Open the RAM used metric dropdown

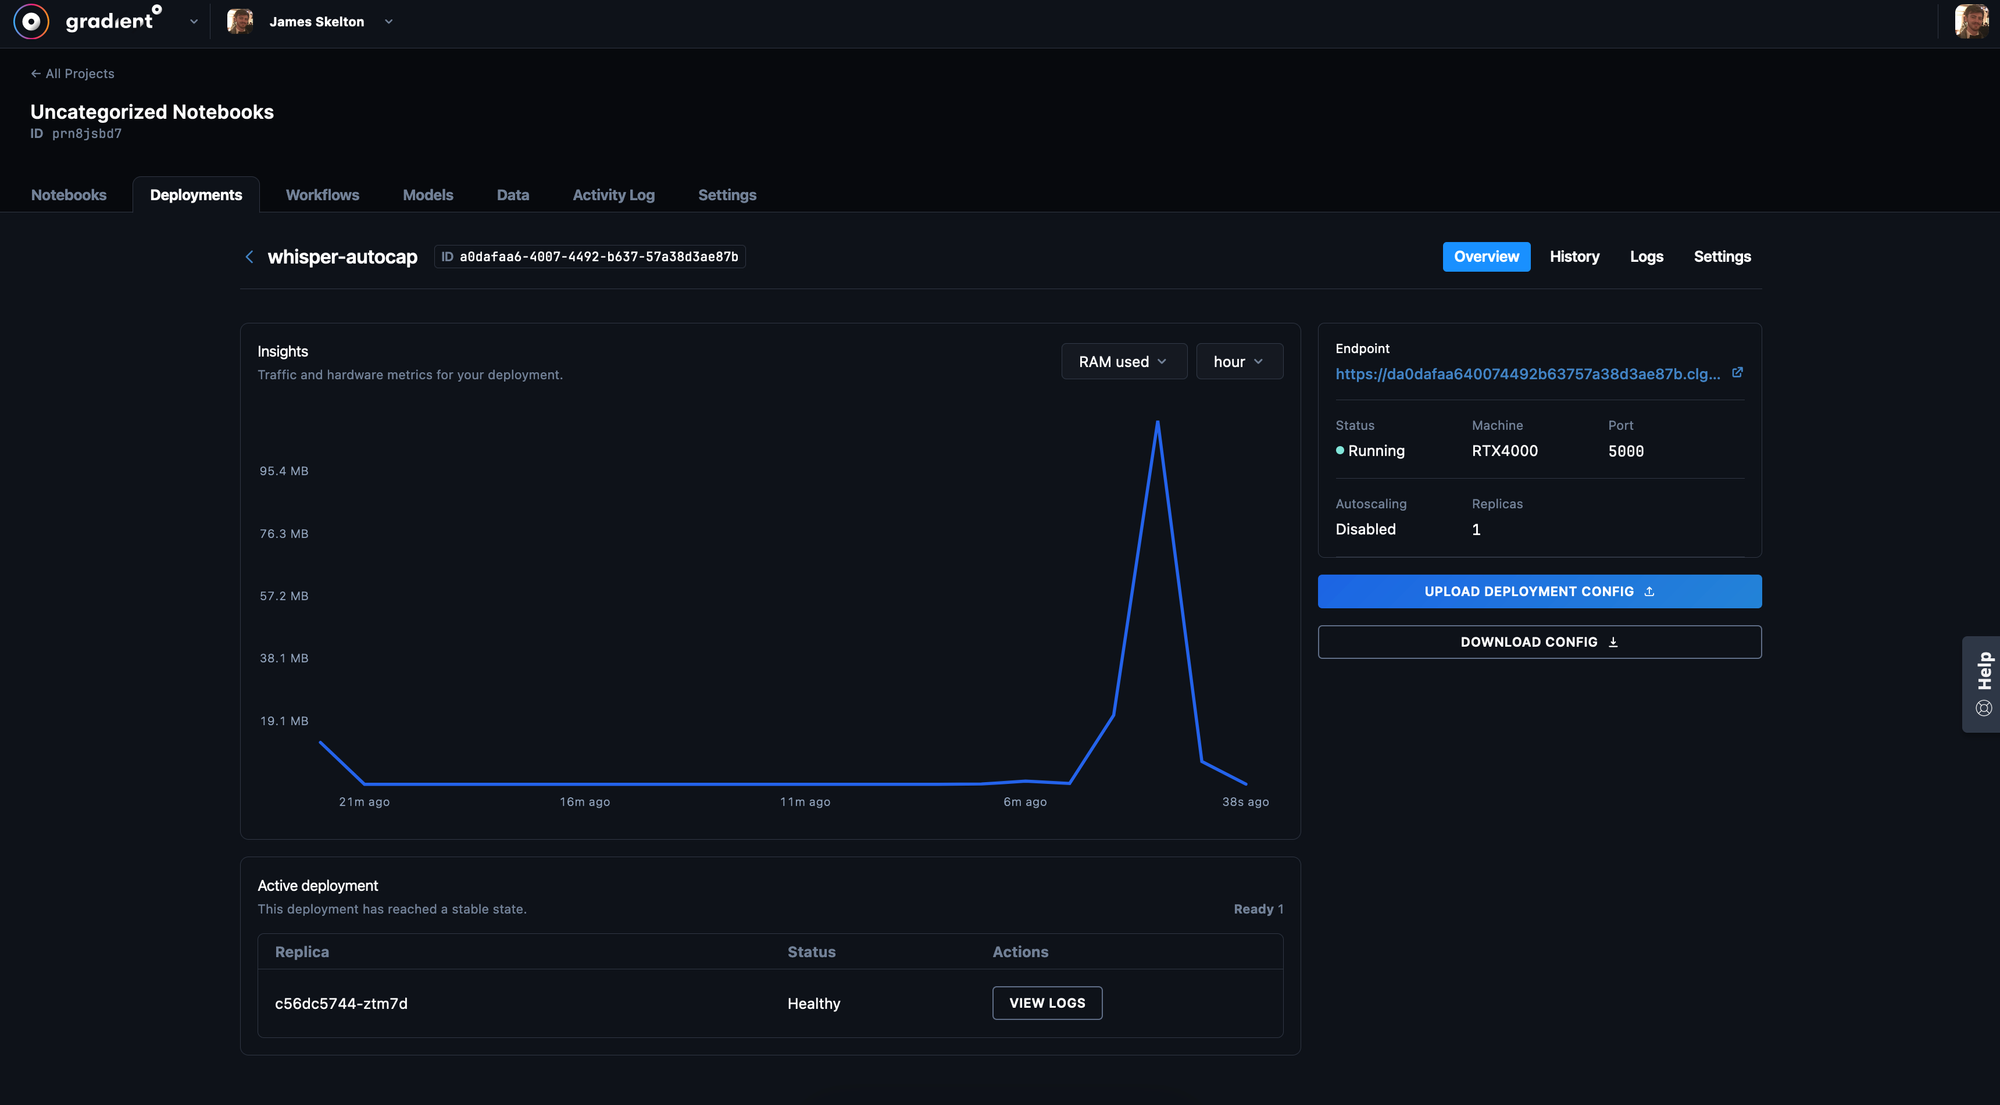1123,362
